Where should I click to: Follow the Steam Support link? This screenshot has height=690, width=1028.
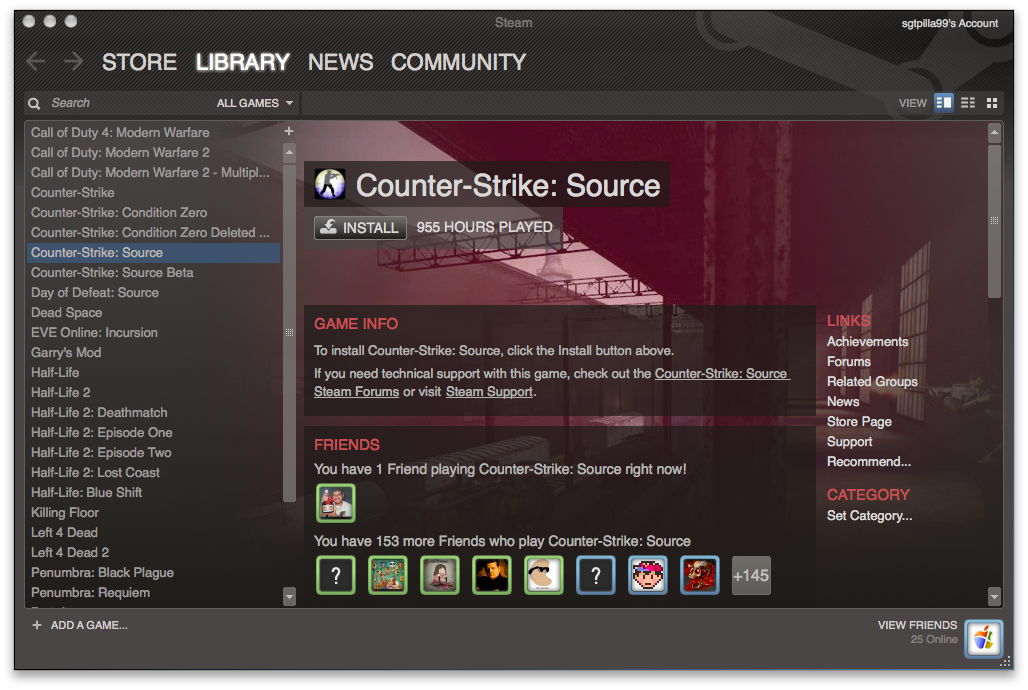pos(489,392)
